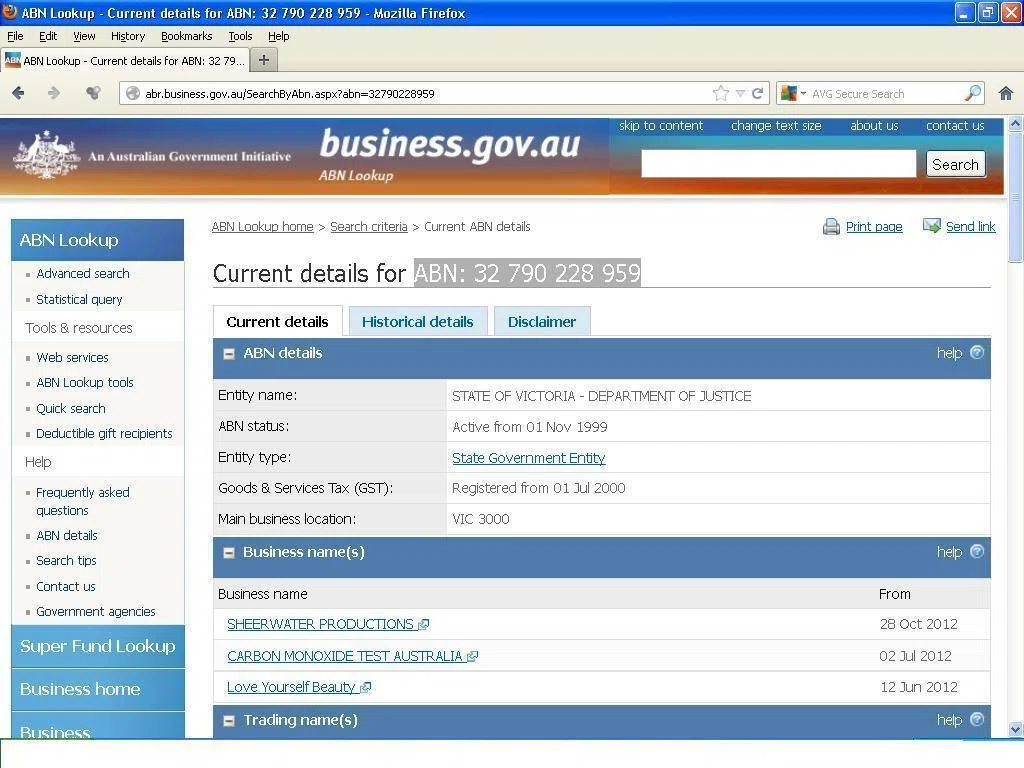Open the Edit menu

[x=48, y=36]
